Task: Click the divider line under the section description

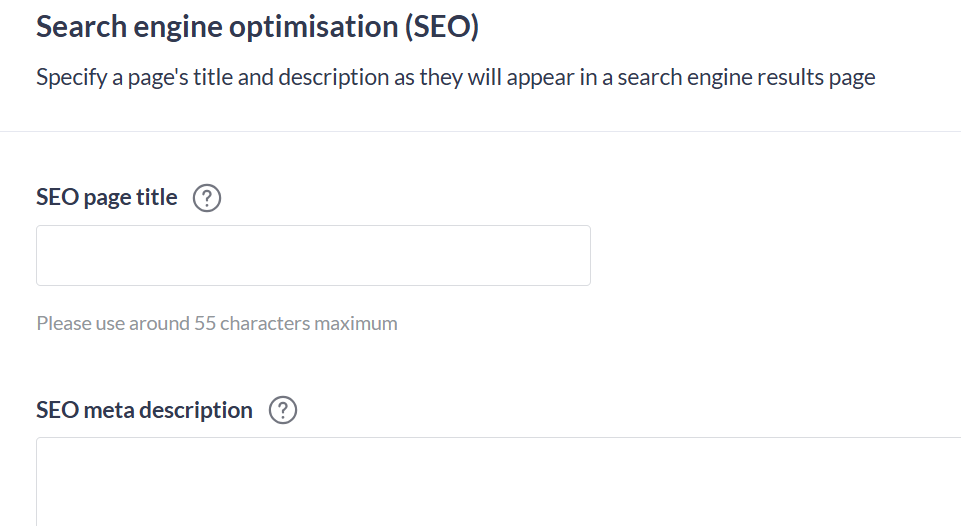Action: tap(480, 131)
